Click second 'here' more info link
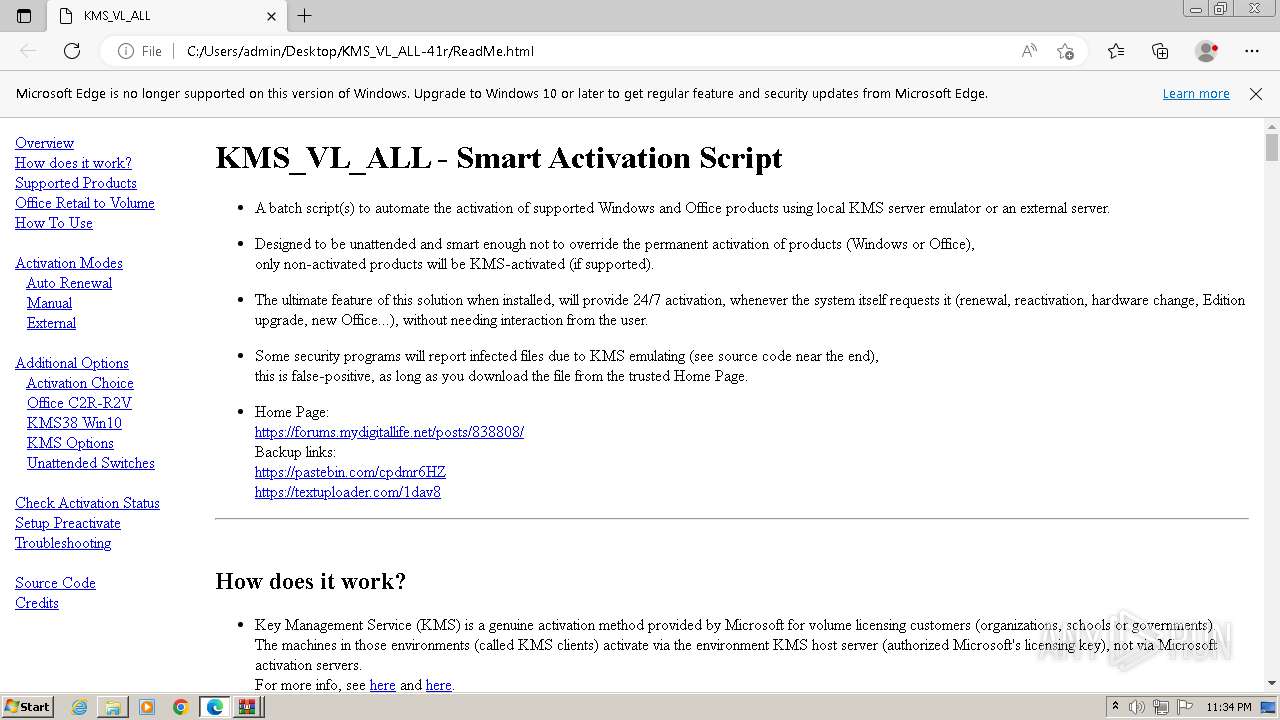1280x720 pixels. point(438,685)
